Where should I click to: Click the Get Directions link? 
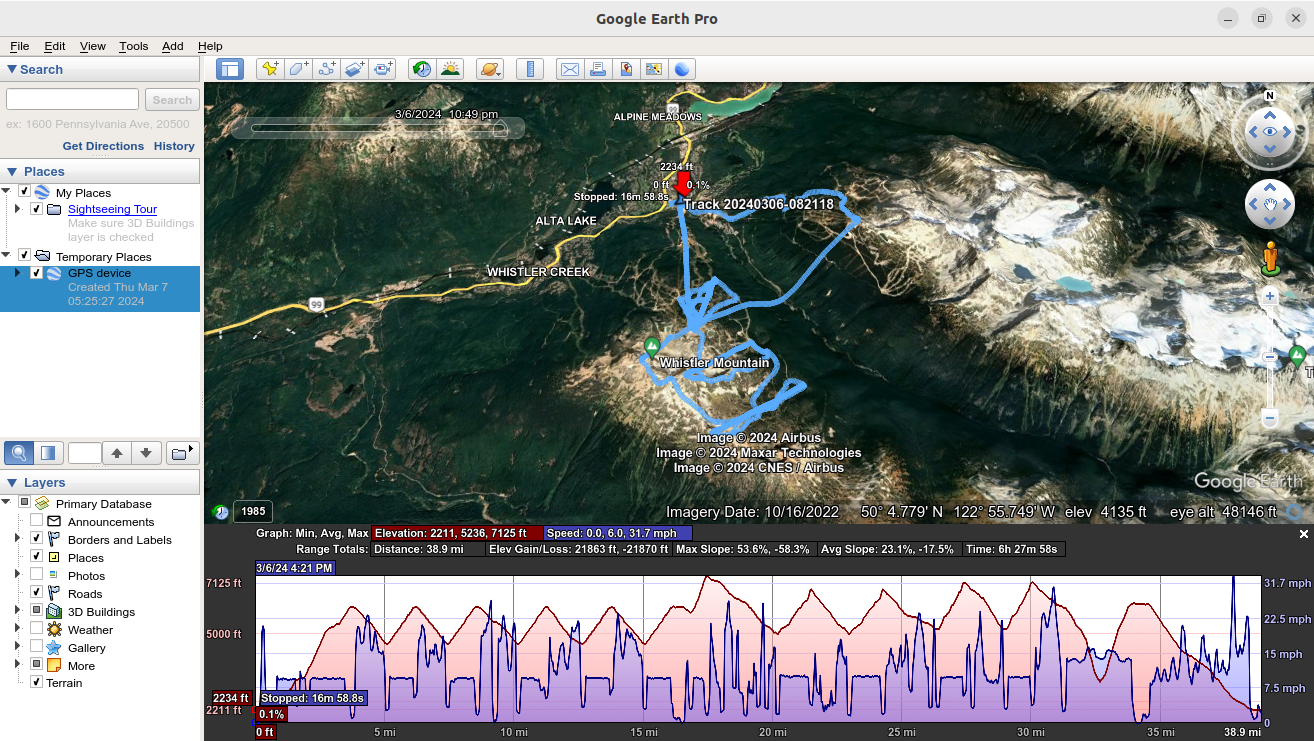pyautogui.click(x=103, y=146)
